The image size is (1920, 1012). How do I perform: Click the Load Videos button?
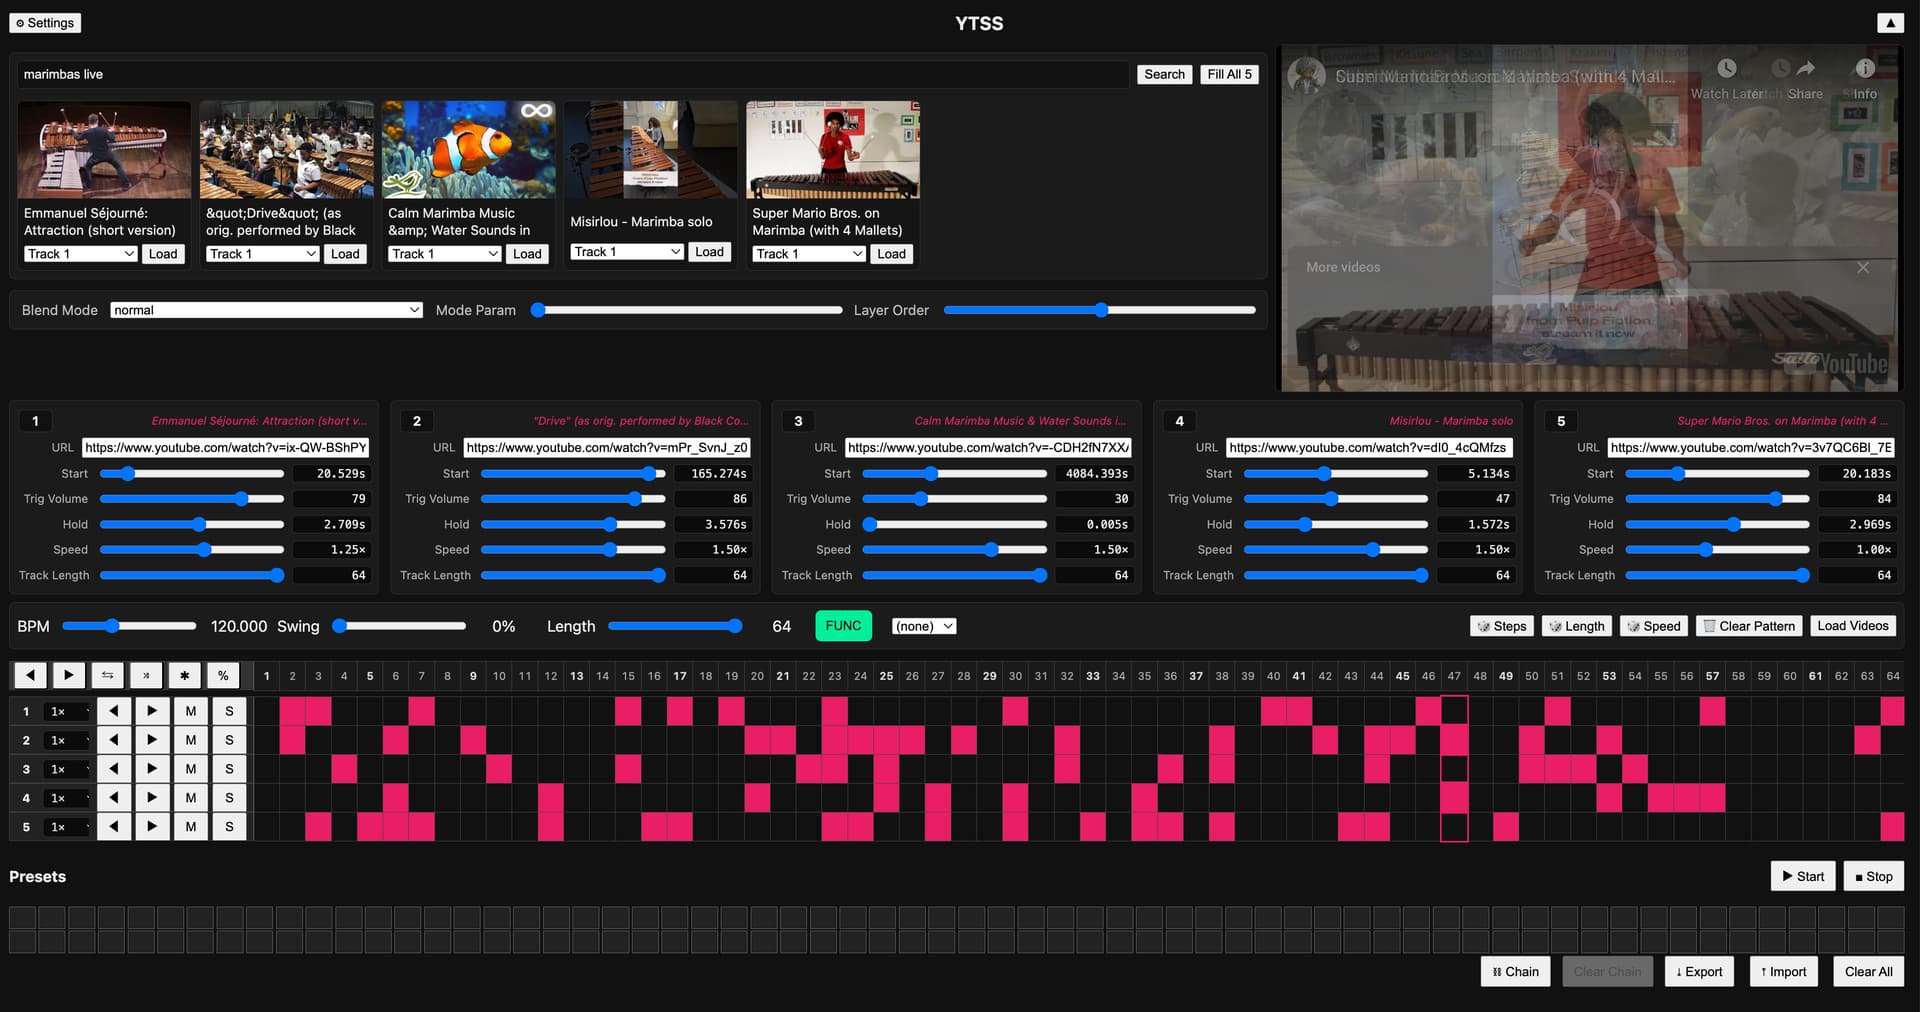[1852, 626]
